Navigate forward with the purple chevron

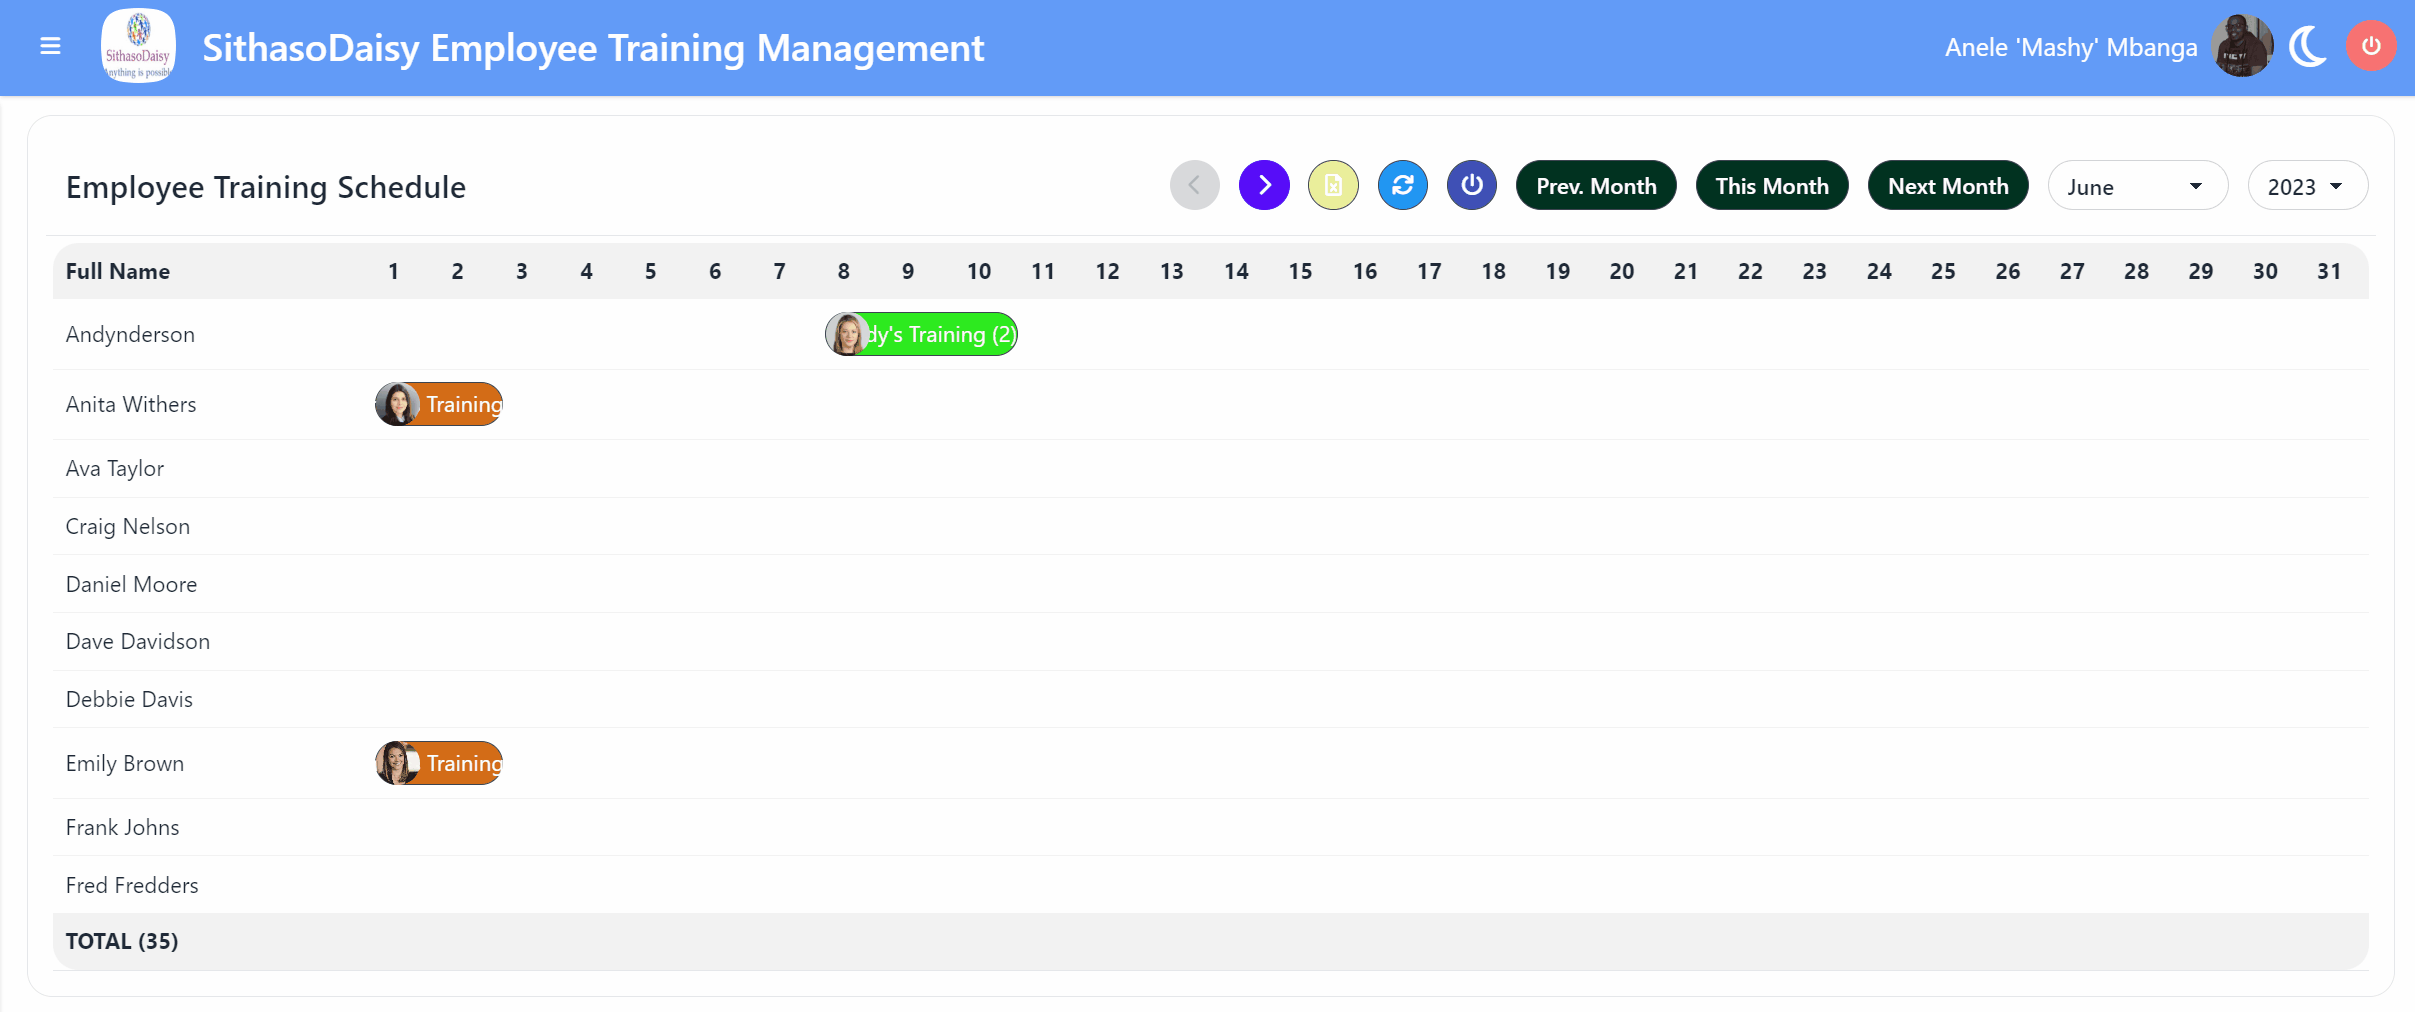[1264, 185]
